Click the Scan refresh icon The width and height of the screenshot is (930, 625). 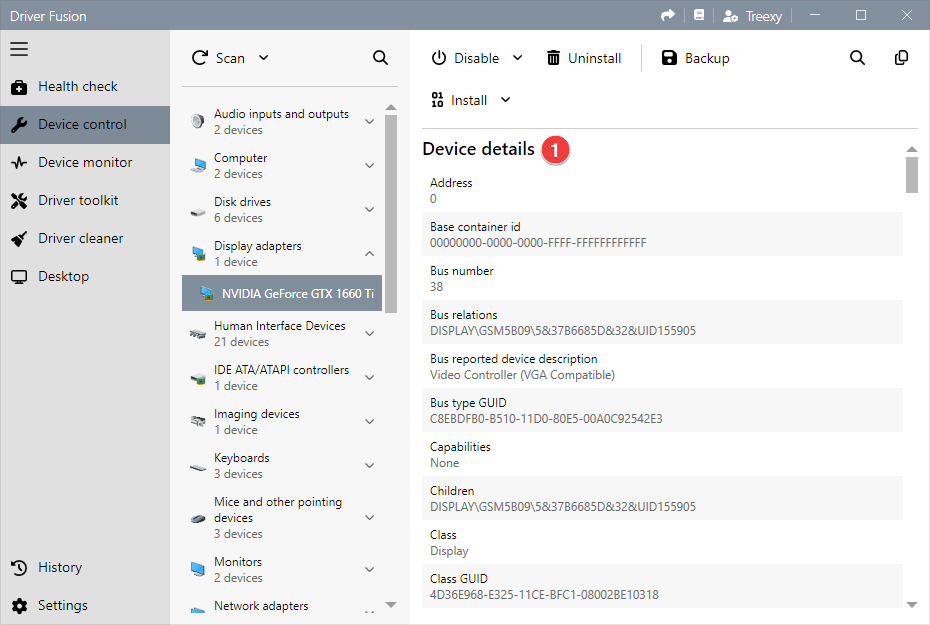[x=200, y=58]
